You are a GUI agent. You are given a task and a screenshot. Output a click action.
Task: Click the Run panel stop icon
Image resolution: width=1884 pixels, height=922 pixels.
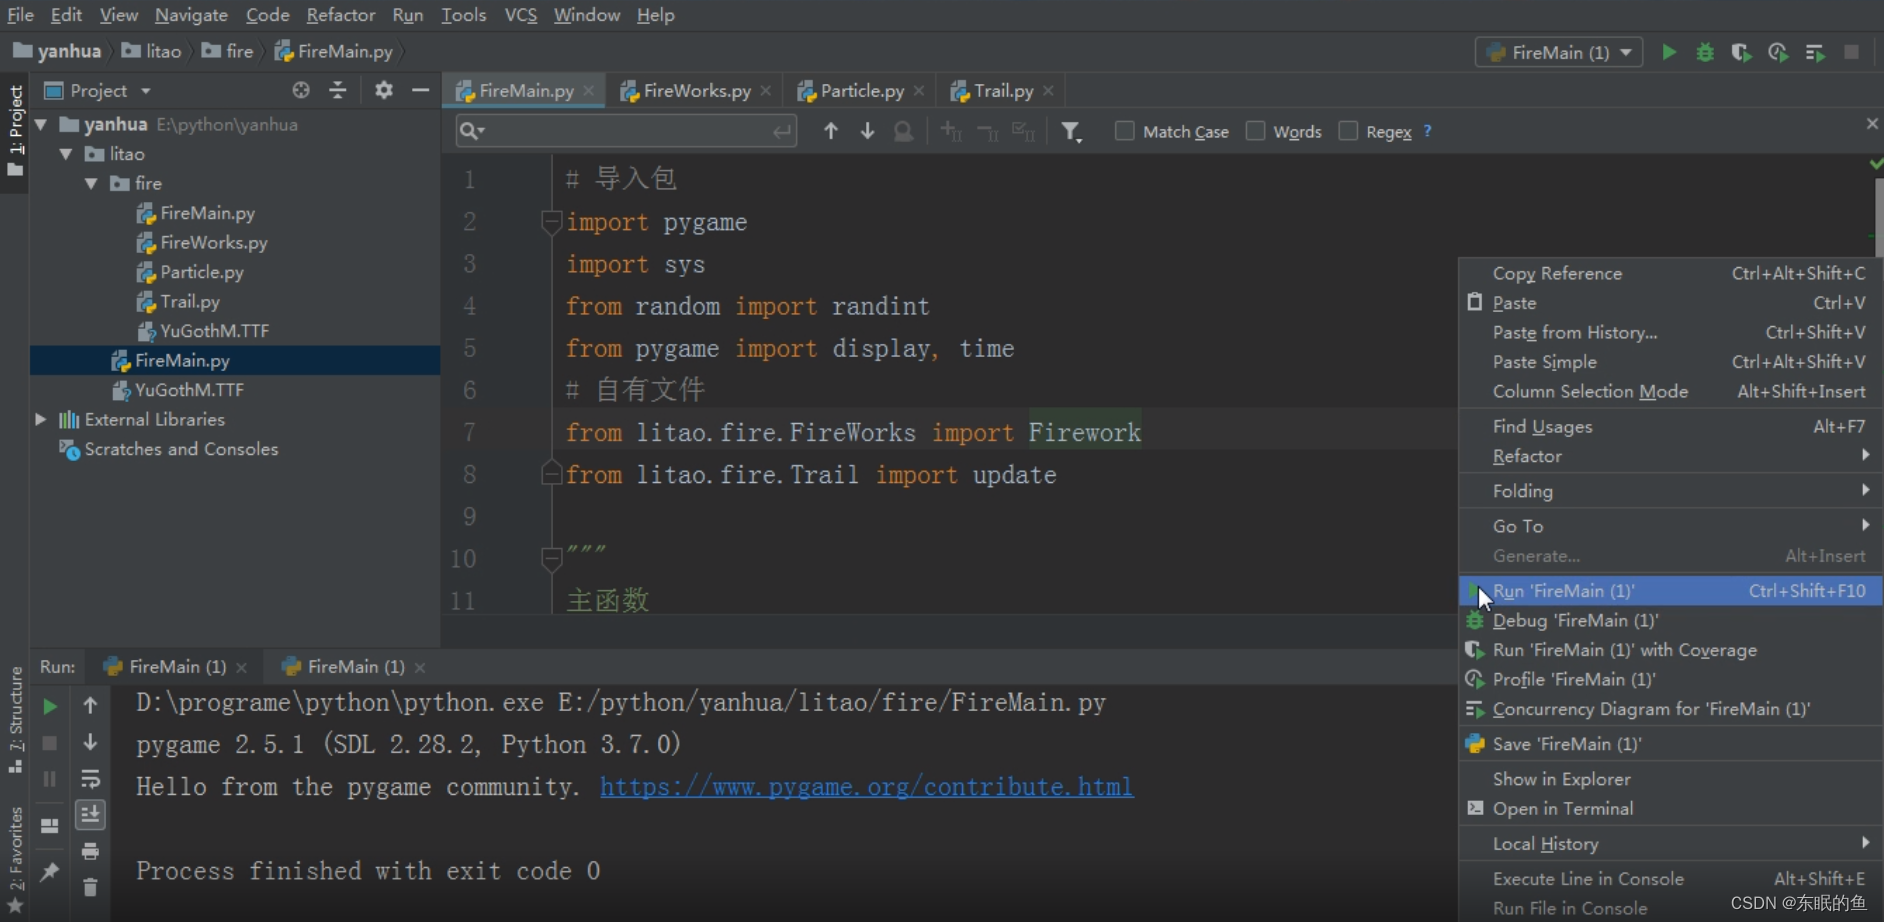49,743
